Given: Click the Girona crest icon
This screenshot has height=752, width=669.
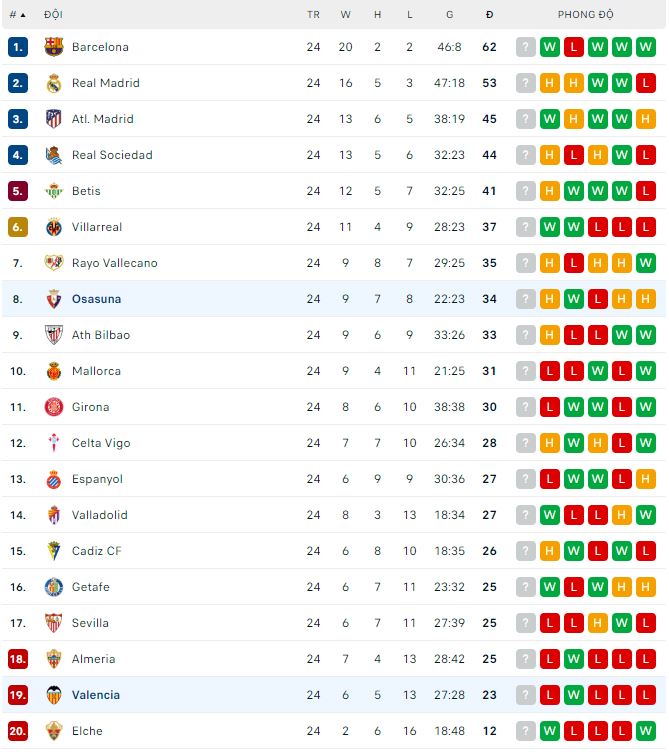Looking at the screenshot, I should pos(54,407).
